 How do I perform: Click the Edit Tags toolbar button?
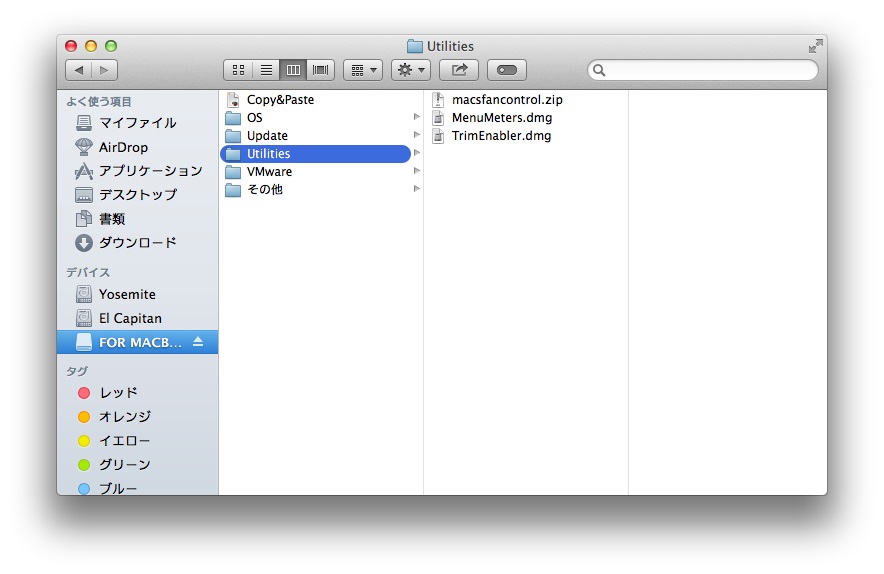click(507, 70)
